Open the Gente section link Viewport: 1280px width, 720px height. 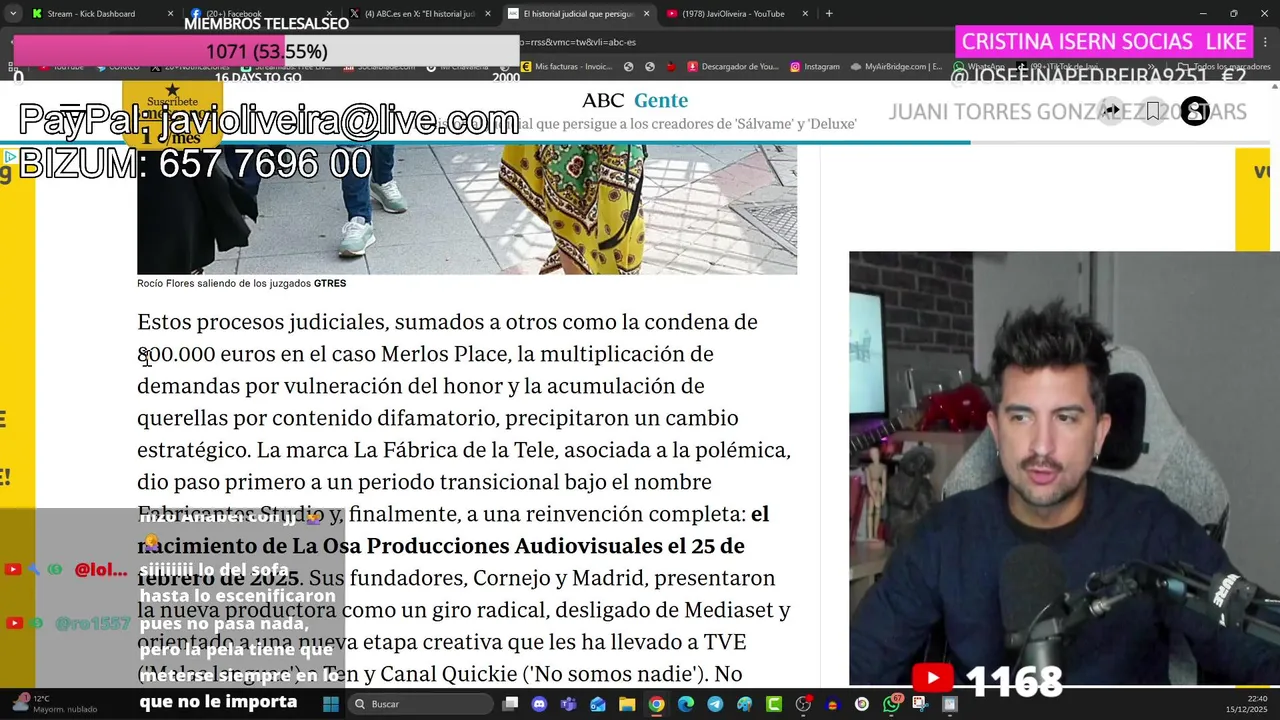pos(661,100)
